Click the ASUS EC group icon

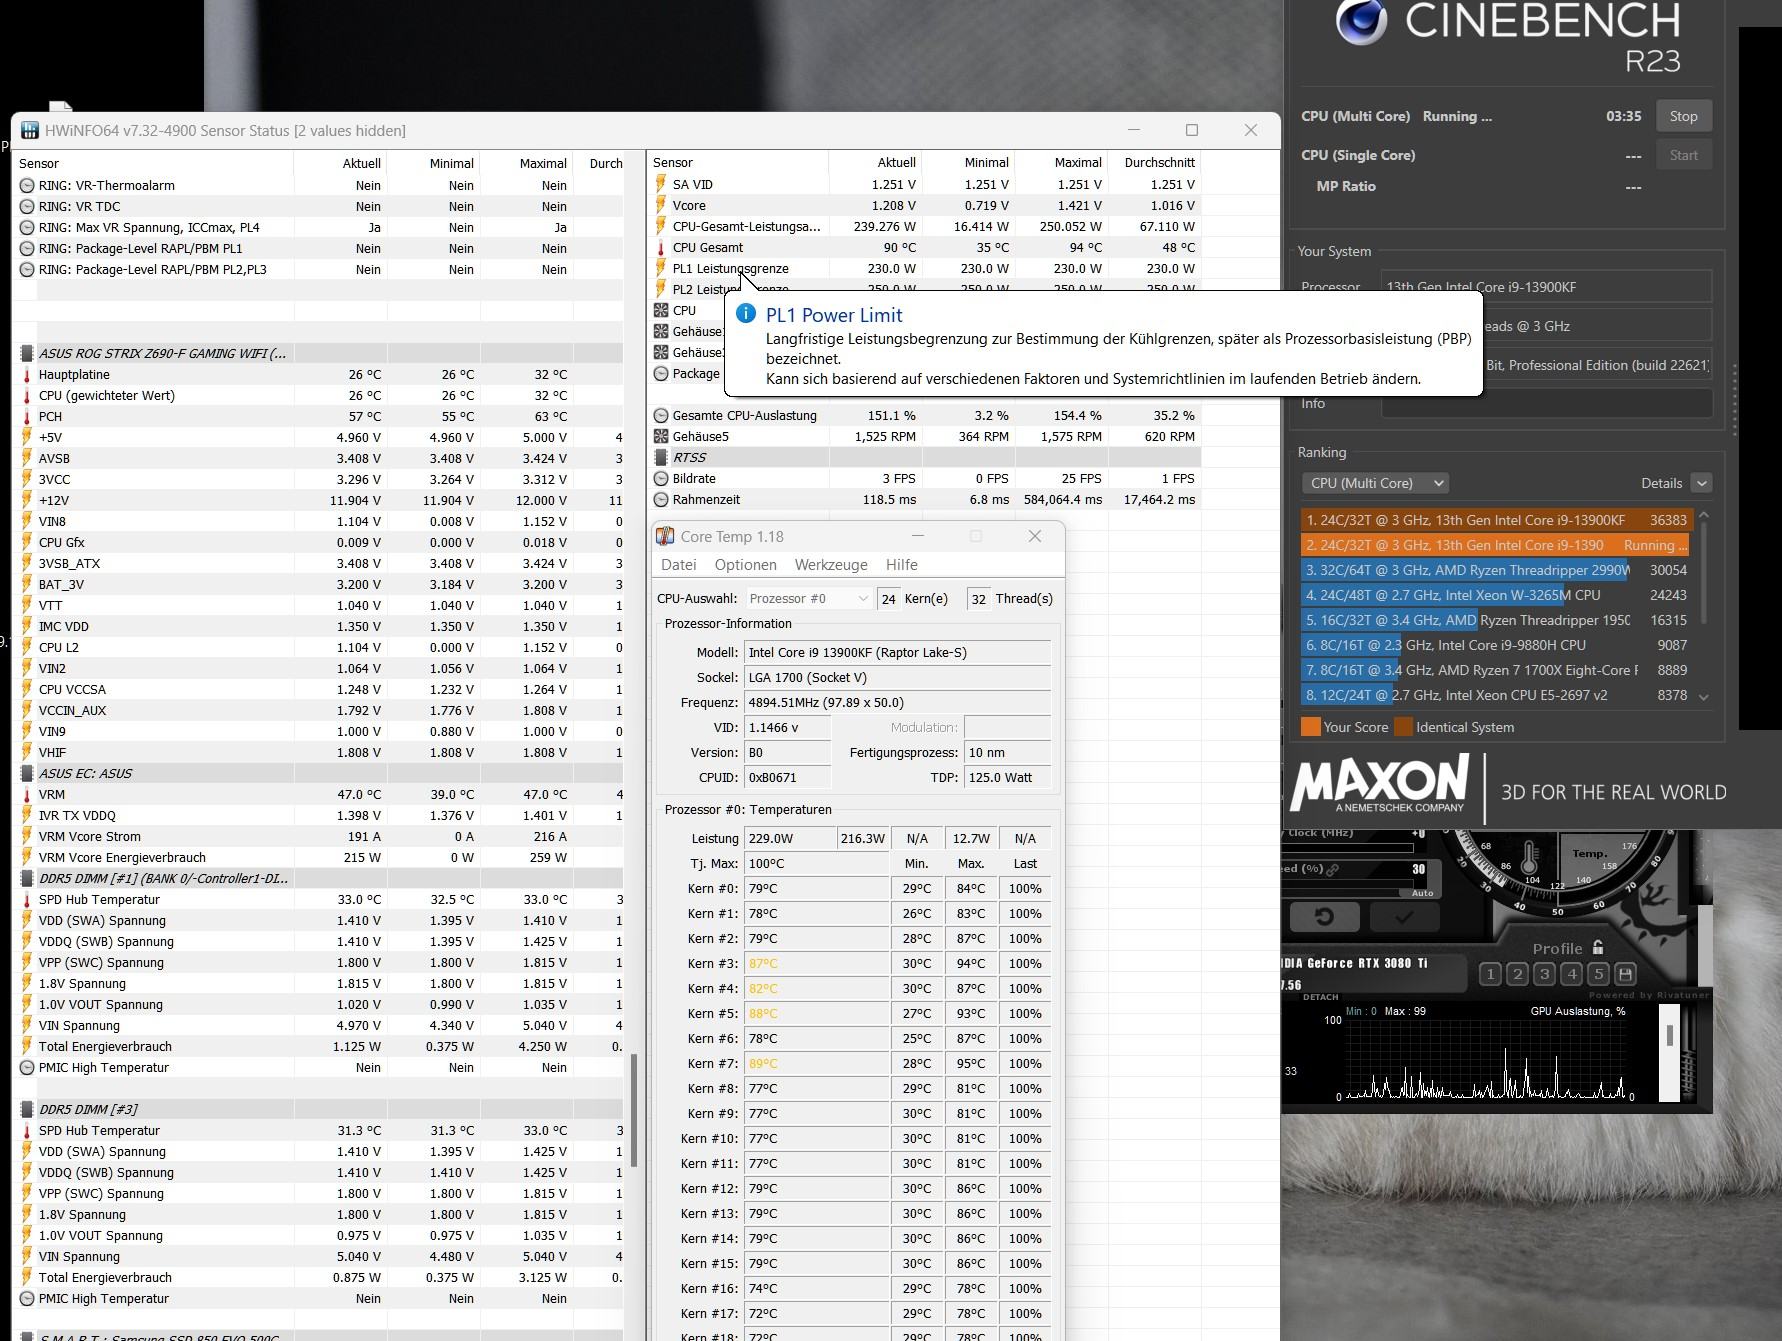coord(27,773)
